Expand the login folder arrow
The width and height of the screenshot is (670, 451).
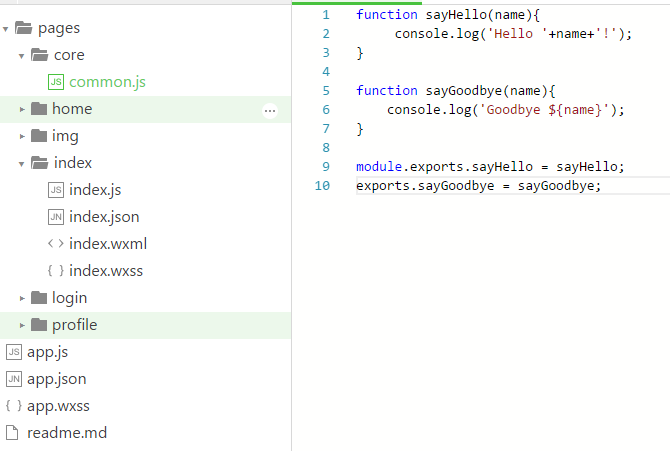[x=22, y=298]
